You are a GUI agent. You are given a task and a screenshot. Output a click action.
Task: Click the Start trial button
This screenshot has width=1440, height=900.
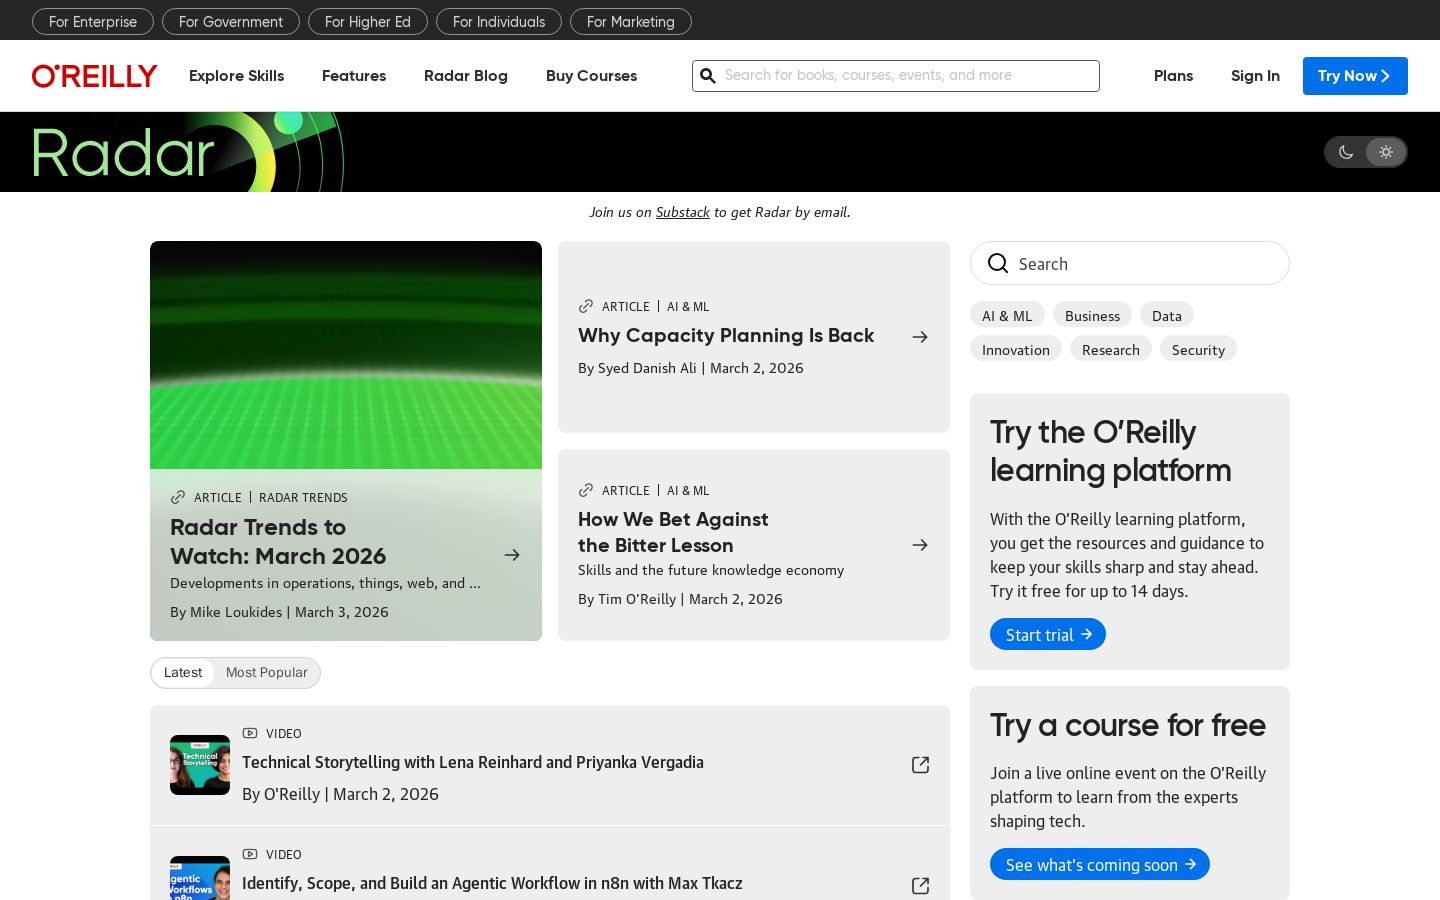click(1048, 634)
